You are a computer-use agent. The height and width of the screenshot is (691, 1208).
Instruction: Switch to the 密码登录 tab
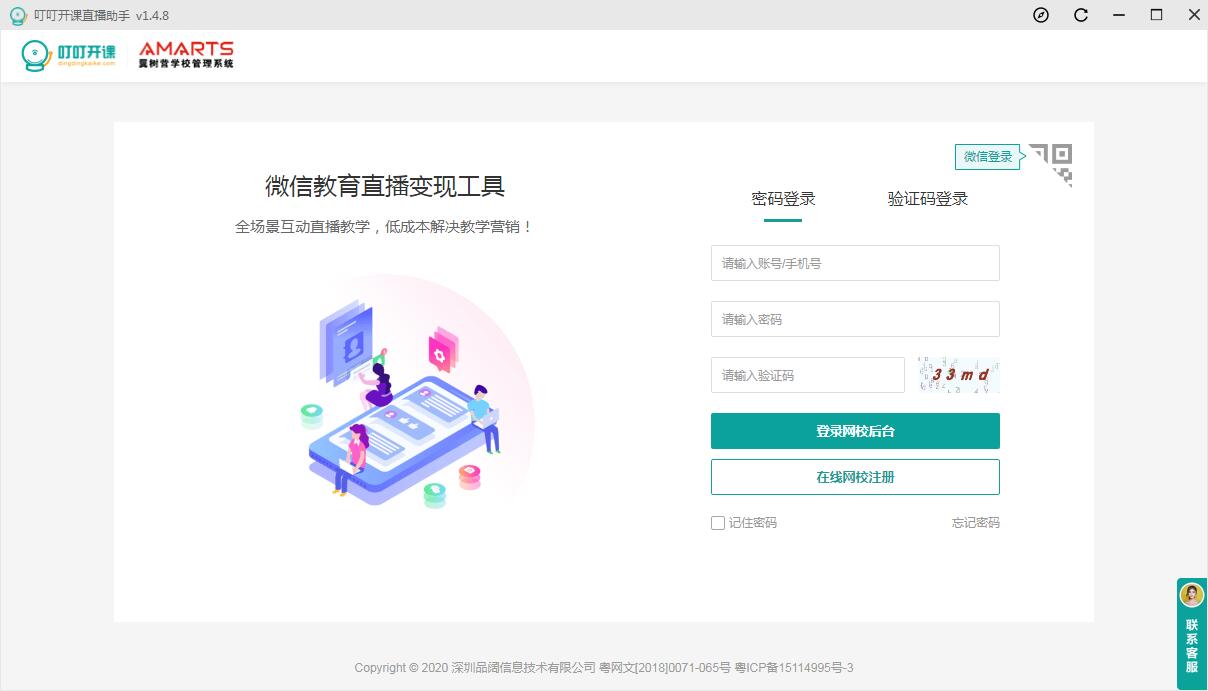tap(785, 199)
